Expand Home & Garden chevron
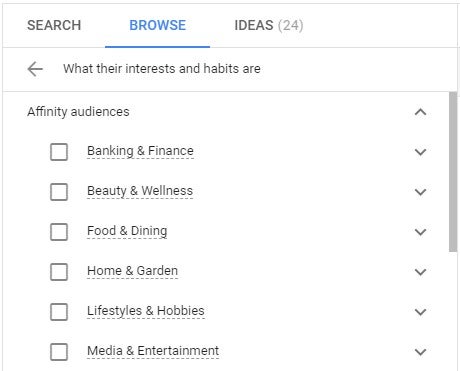The image size is (460, 371). (x=420, y=272)
